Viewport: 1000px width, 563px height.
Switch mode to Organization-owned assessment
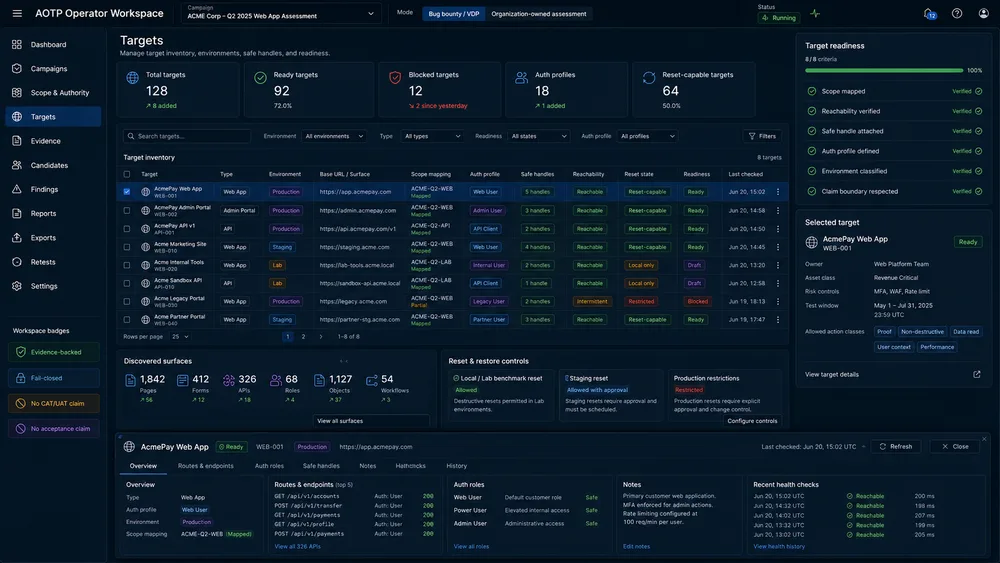tap(538, 14)
